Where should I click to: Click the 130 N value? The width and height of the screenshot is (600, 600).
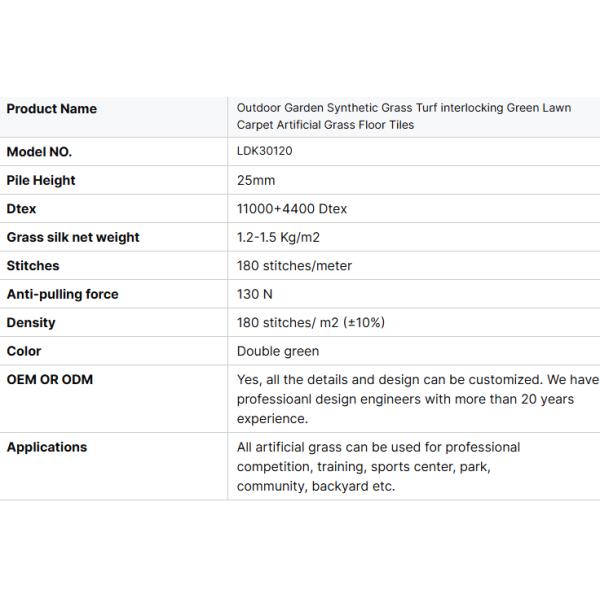click(254, 295)
